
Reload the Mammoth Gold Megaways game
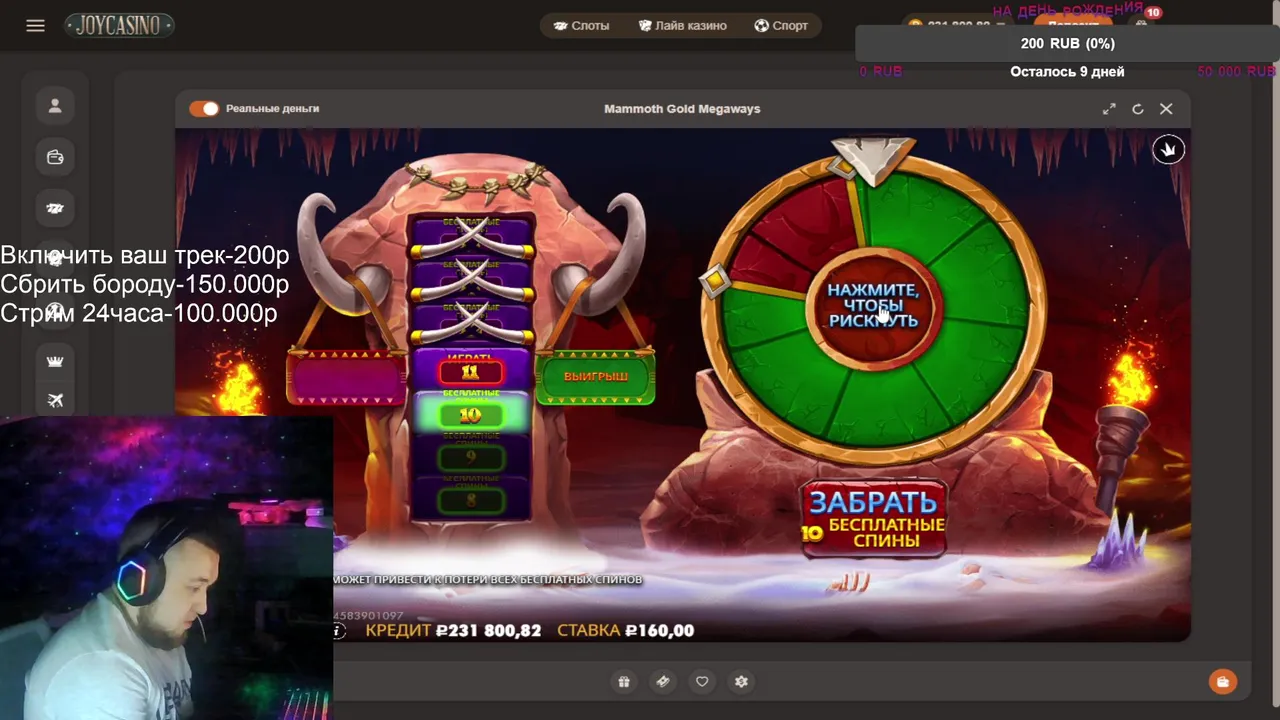tap(1137, 109)
